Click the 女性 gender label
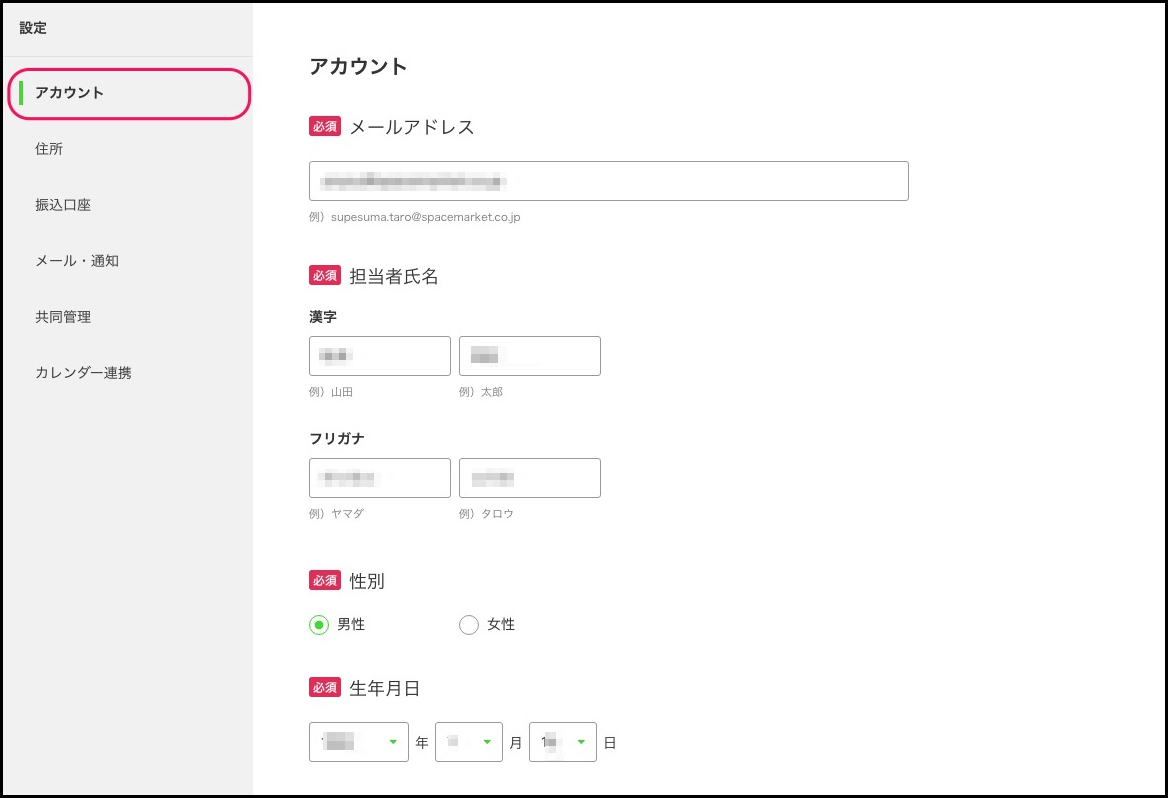This screenshot has height=798, width=1168. [501, 625]
